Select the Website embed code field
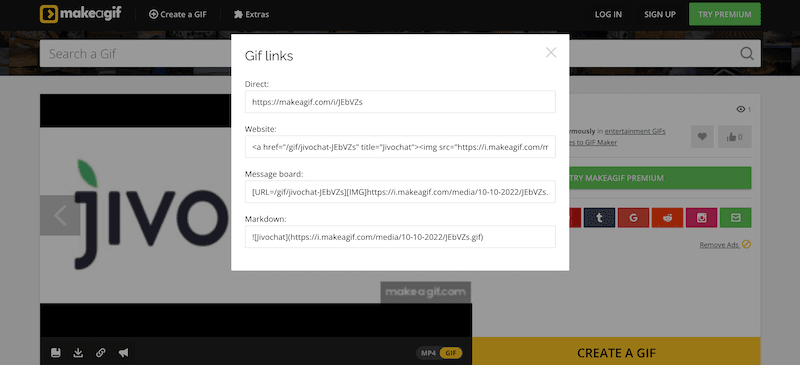 coord(400,147)
